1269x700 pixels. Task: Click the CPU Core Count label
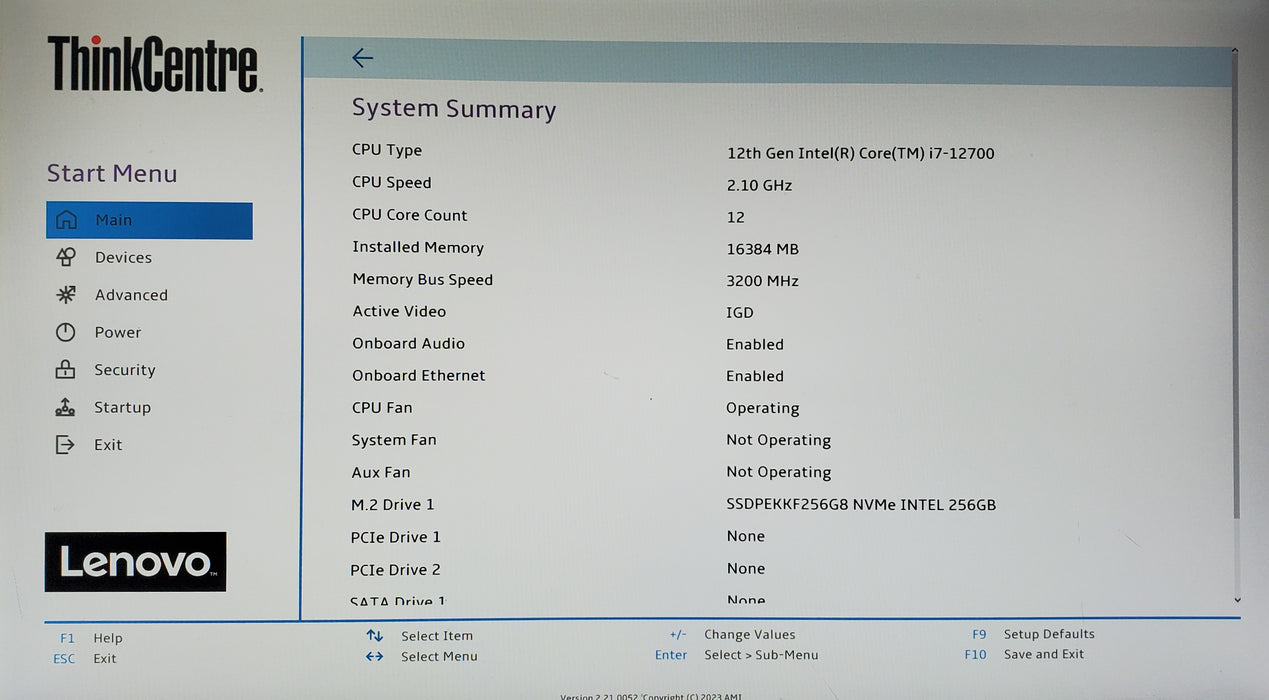(410, 215)
